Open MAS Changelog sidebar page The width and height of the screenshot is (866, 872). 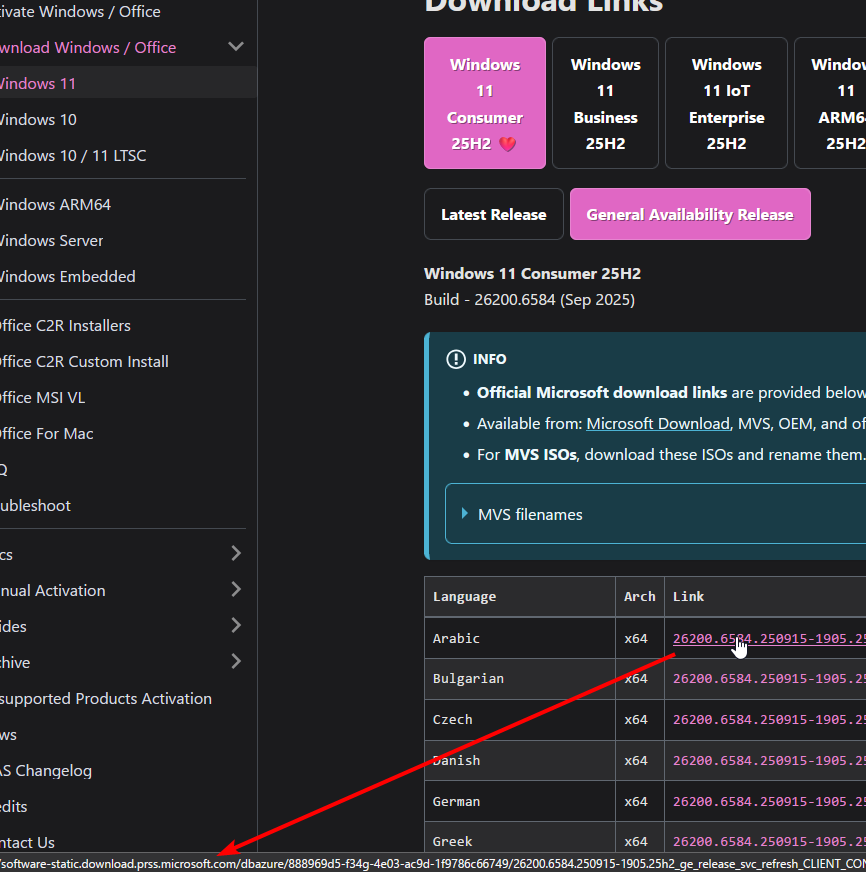point(46,771)
